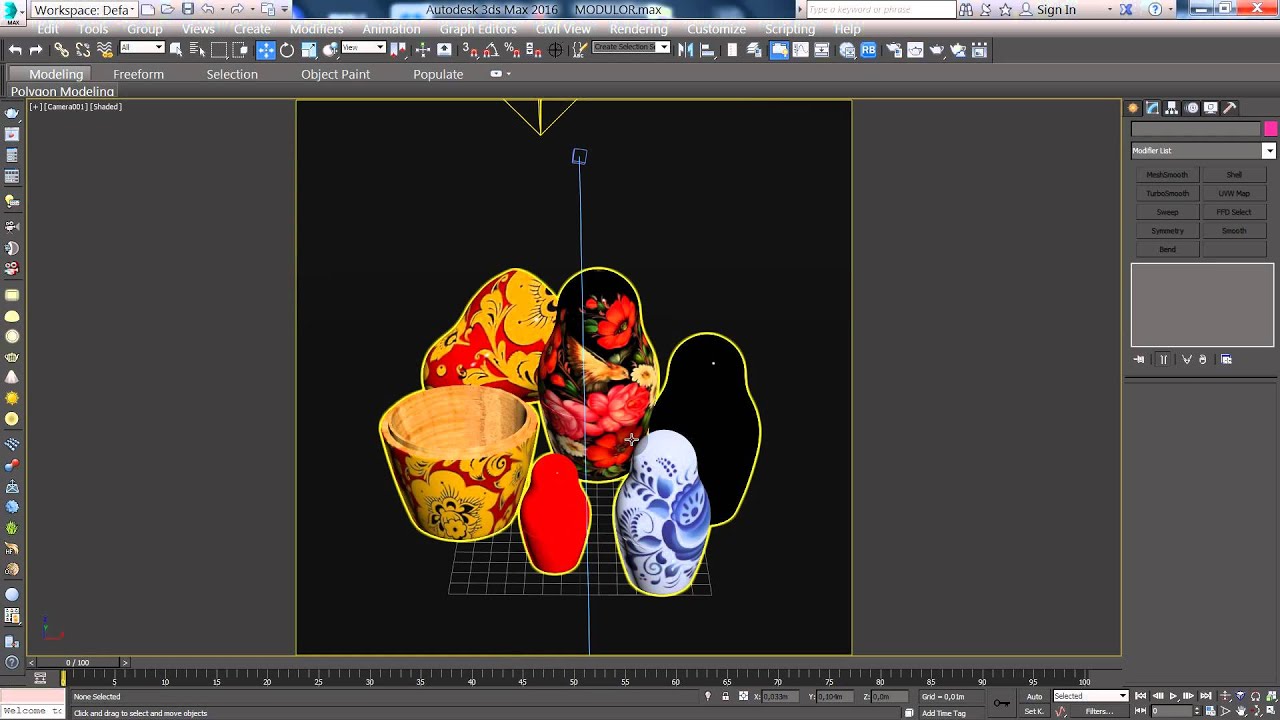
Task: Open the Graph Editors menu
Action: [x=478, y=29]
